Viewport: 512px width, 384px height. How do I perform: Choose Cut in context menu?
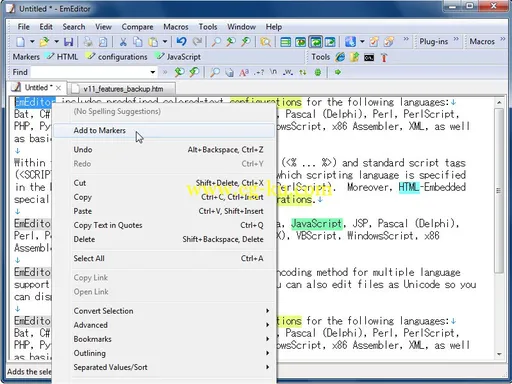(164, 183)
